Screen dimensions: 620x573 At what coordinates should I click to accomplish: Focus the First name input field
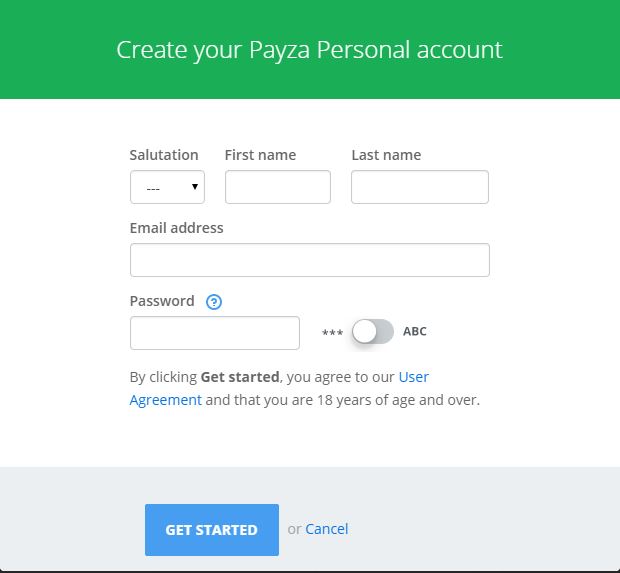[277, 187]
